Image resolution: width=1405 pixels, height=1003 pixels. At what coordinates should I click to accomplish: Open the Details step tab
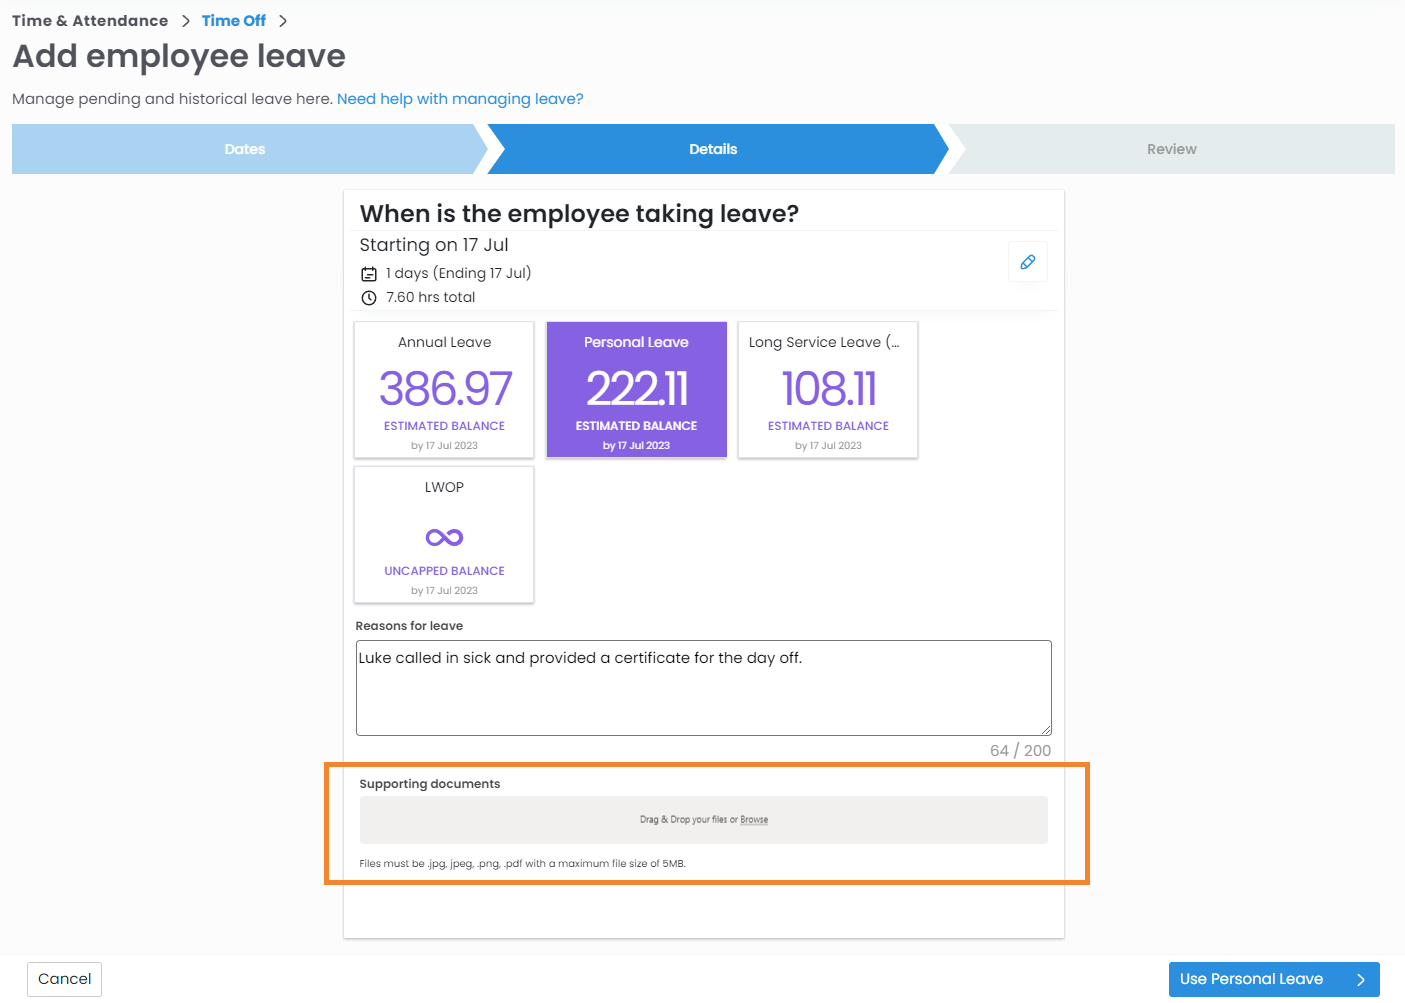[713, 149]
